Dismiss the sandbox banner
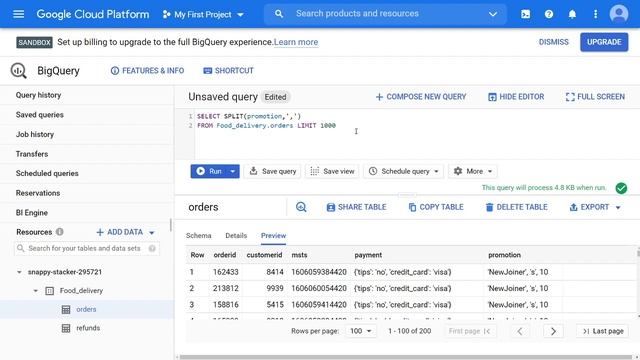The image size is (640, 360). click(553, 42)
